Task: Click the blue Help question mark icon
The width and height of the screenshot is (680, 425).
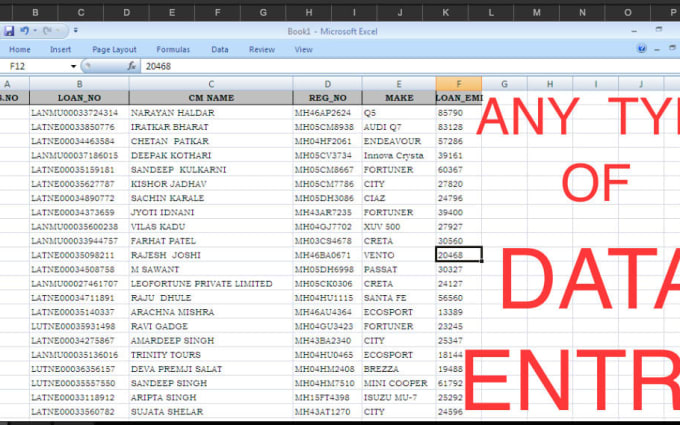Action: pos(642,48)
